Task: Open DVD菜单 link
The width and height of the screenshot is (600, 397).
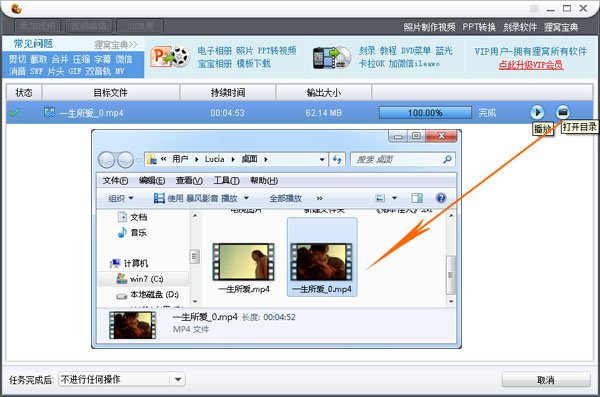Action: point(416,51)
